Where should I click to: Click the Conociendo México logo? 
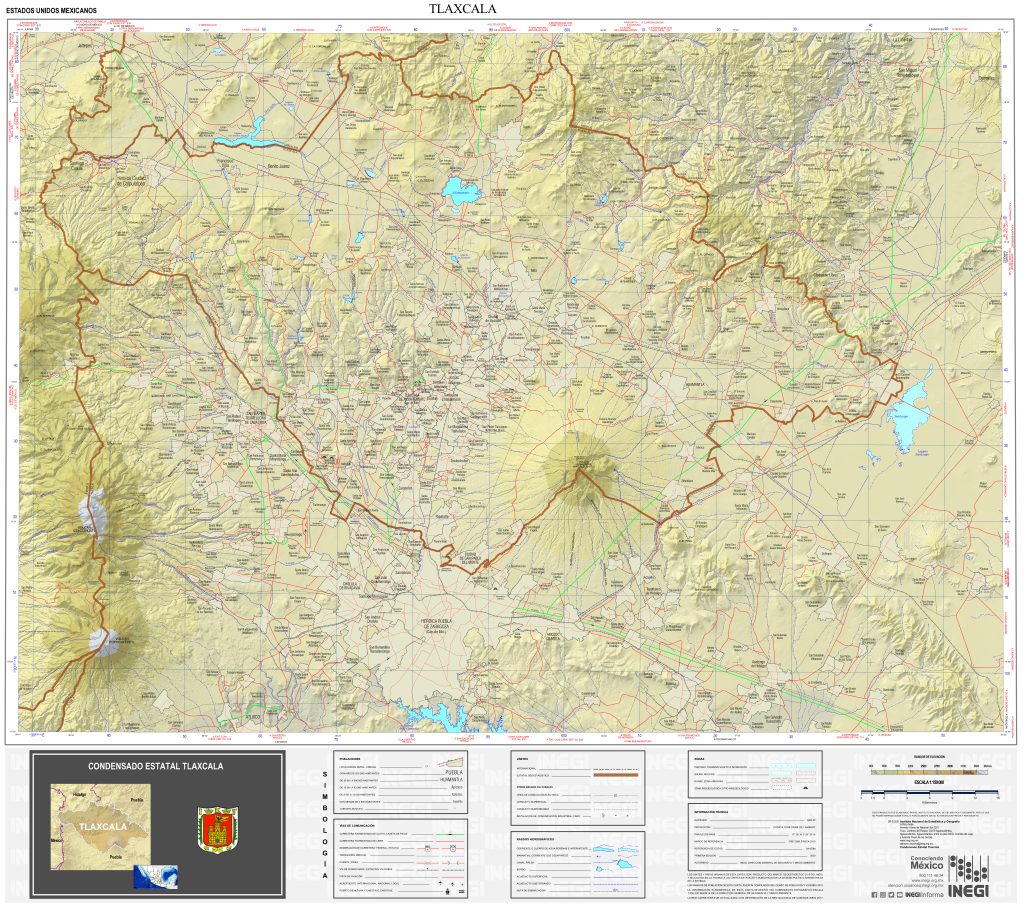[927, 862]
